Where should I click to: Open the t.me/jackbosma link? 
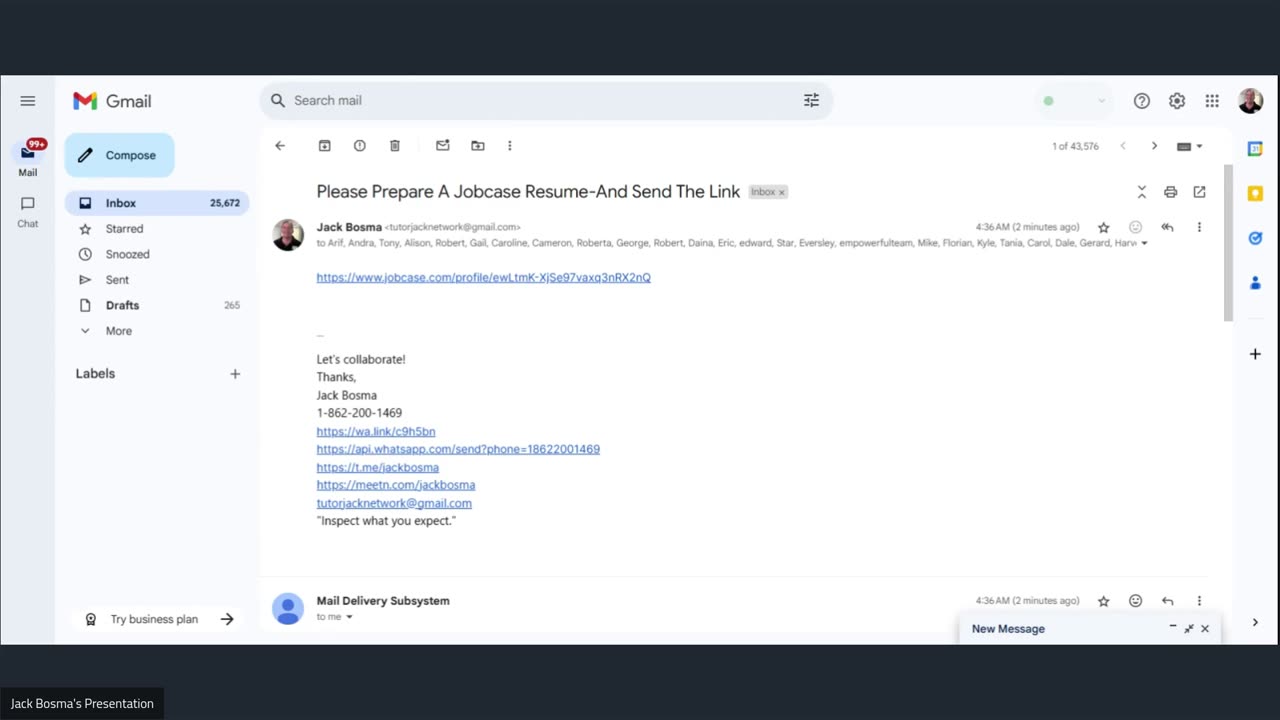(377, 468)
